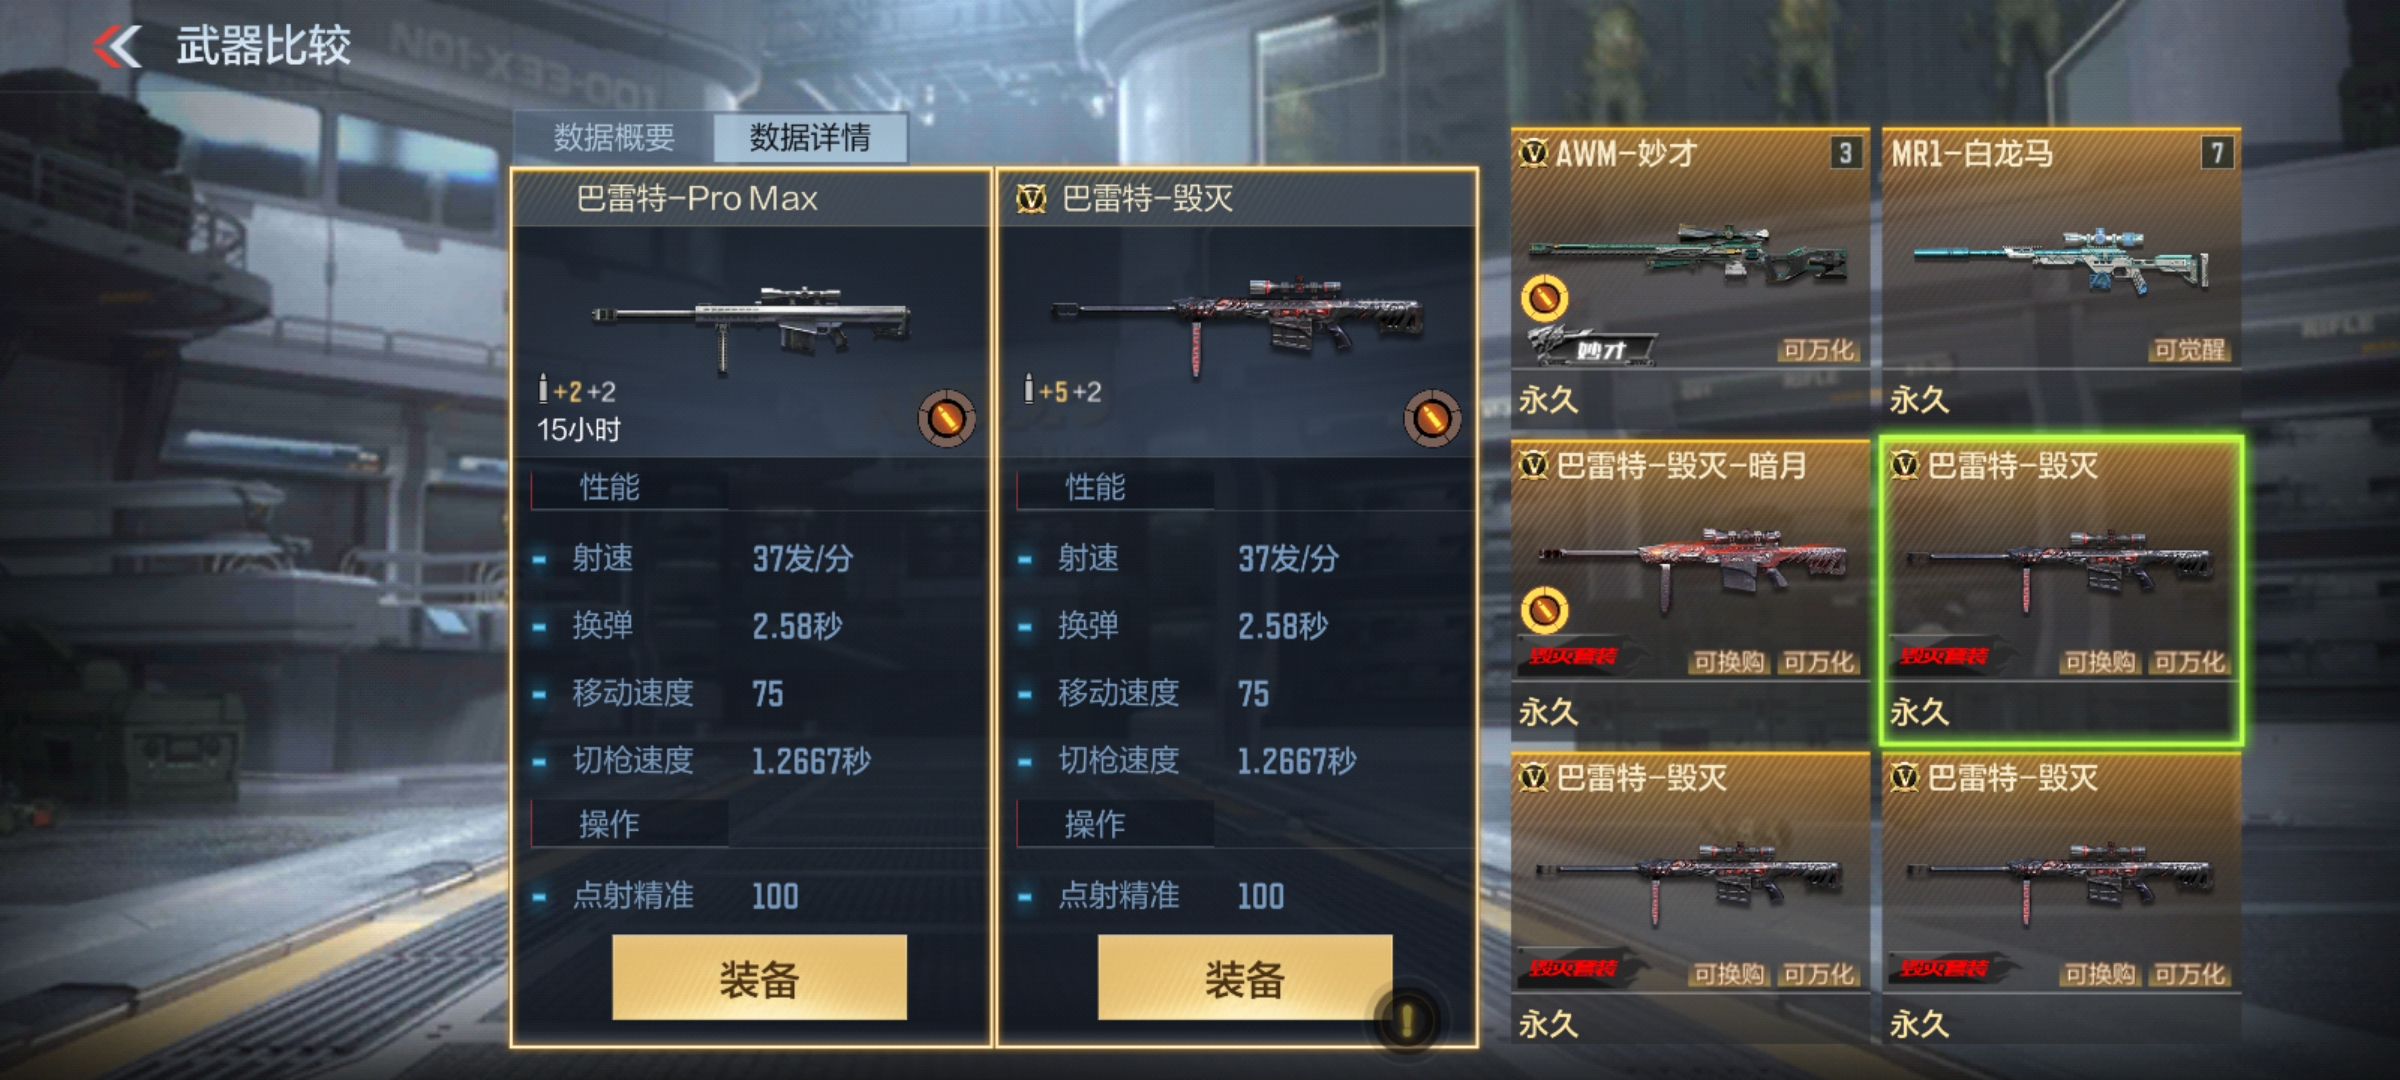
Task: Tap 可换购 on the highlighted 巴雷特-毁灭 card
Action: pos(2100,662)
